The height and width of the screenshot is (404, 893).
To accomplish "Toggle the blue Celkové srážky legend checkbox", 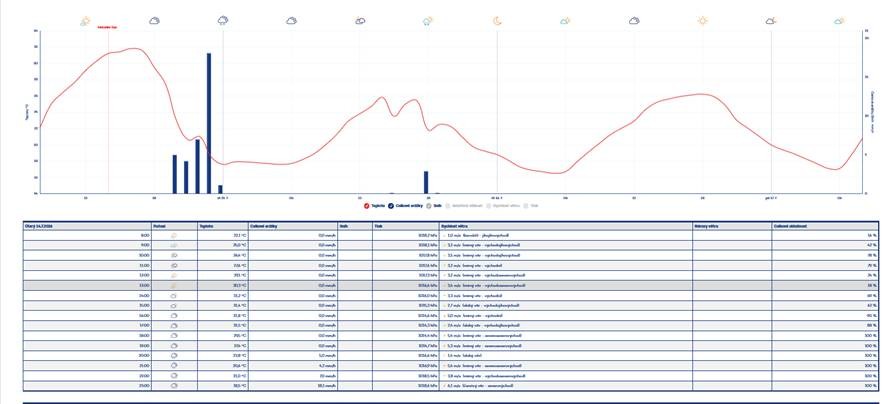I will coord(391,206).
